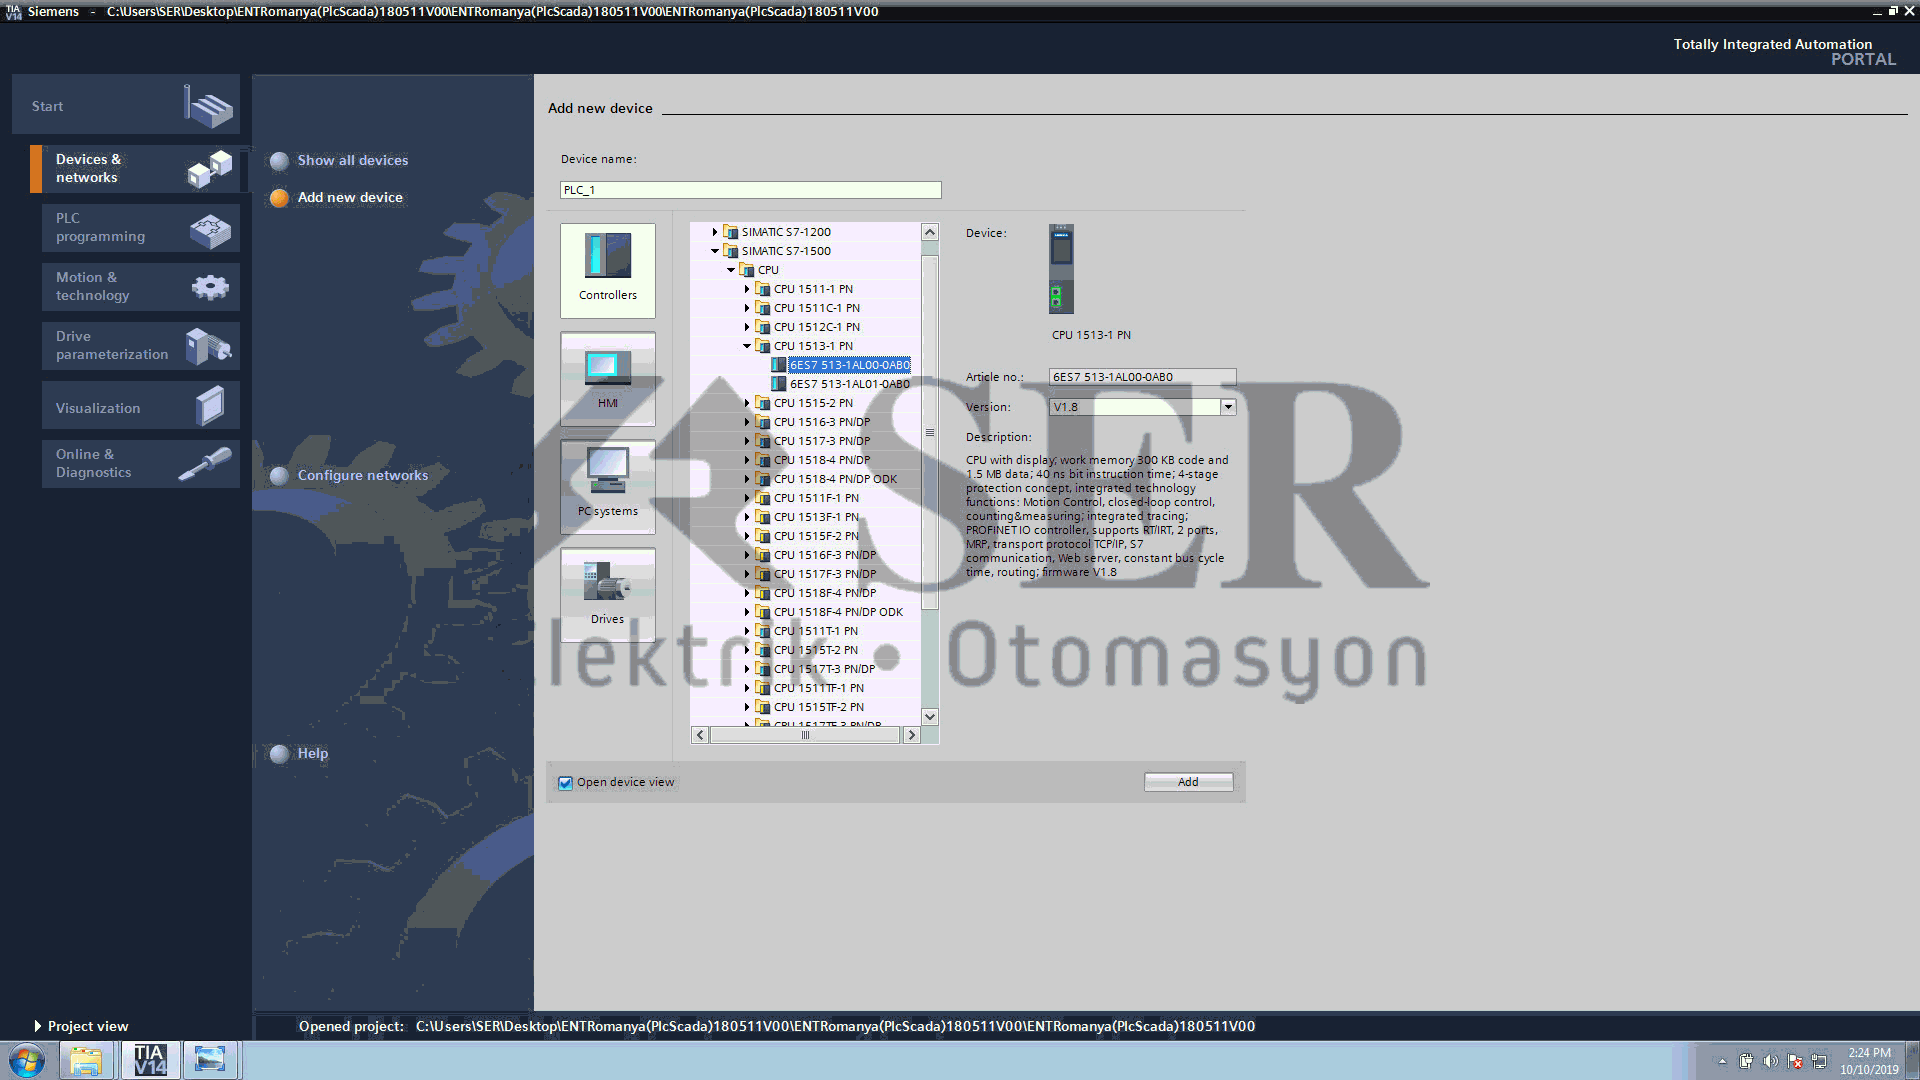The width and height of the screenshot is (1920, 1080).
Task: Switch to TIA V14 taskbar icon
Action: pyautogui.click(x=150, y=1060)
